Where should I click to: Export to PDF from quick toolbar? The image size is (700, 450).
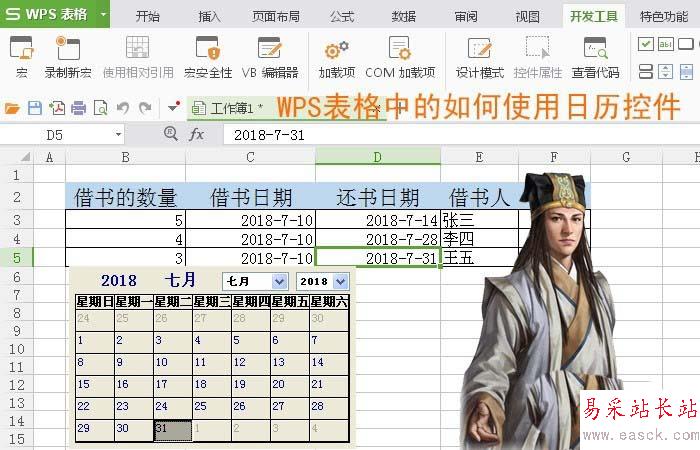pos(57,108)
